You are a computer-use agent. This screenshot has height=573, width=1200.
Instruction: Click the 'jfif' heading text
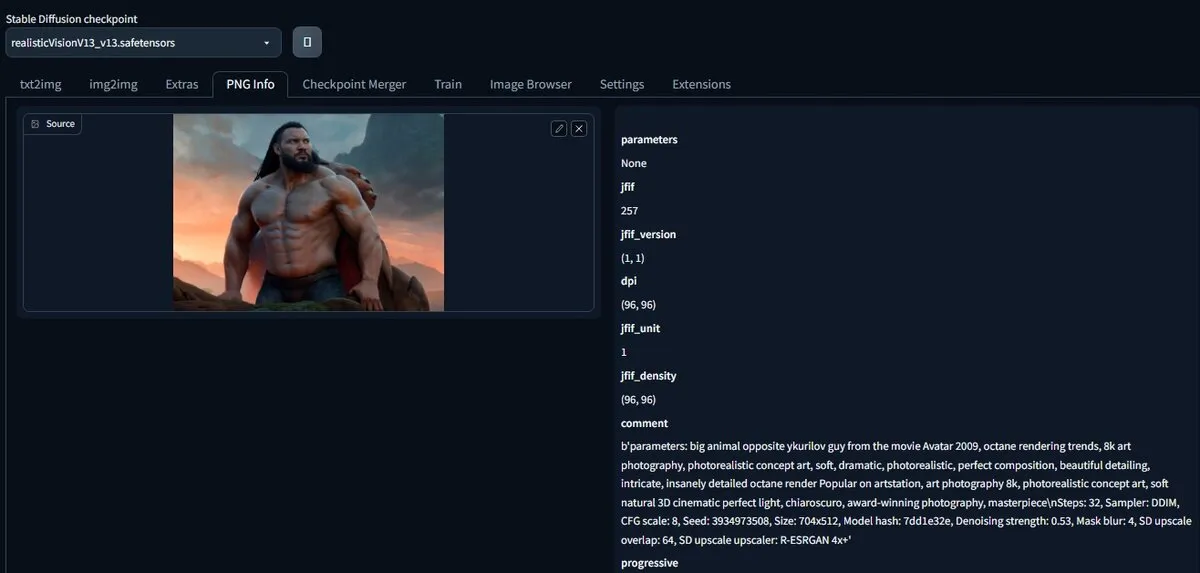pos(629,187)
